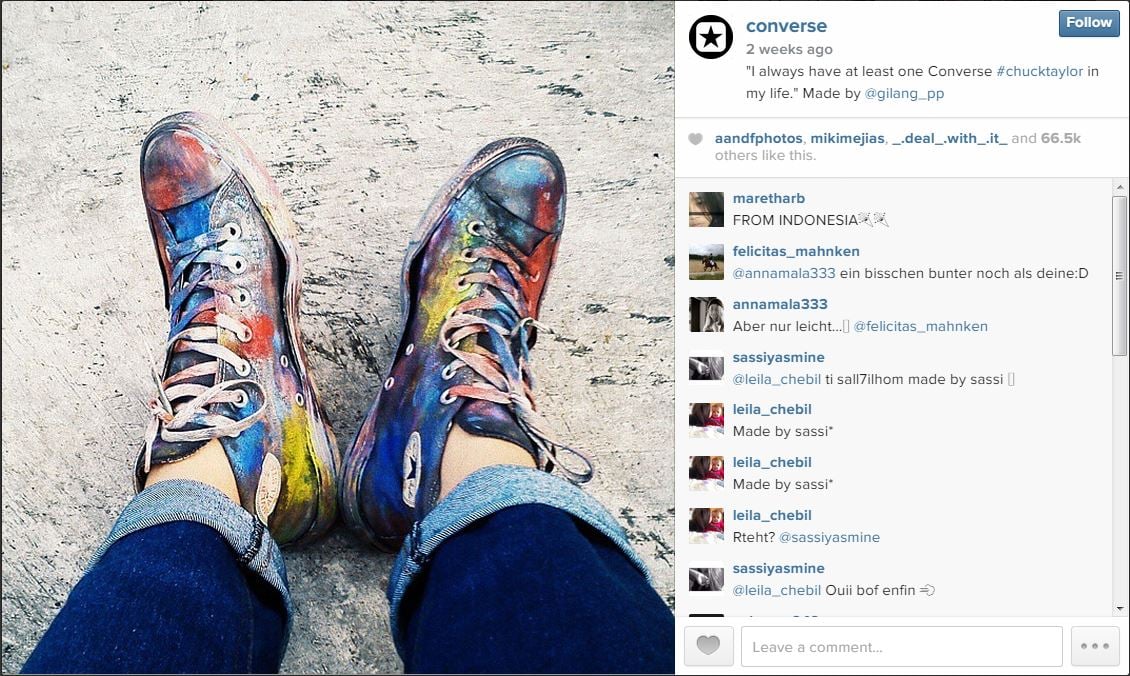The height and width of the screenshot is (676, 1130).
Task: Click the Converse star profile logo
Action: click(x=711, y=37)
